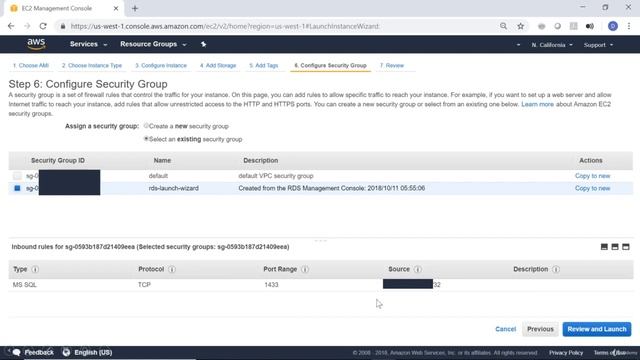Reload the page with the refresh icon
640x360 pixels.
click(43, 26)
